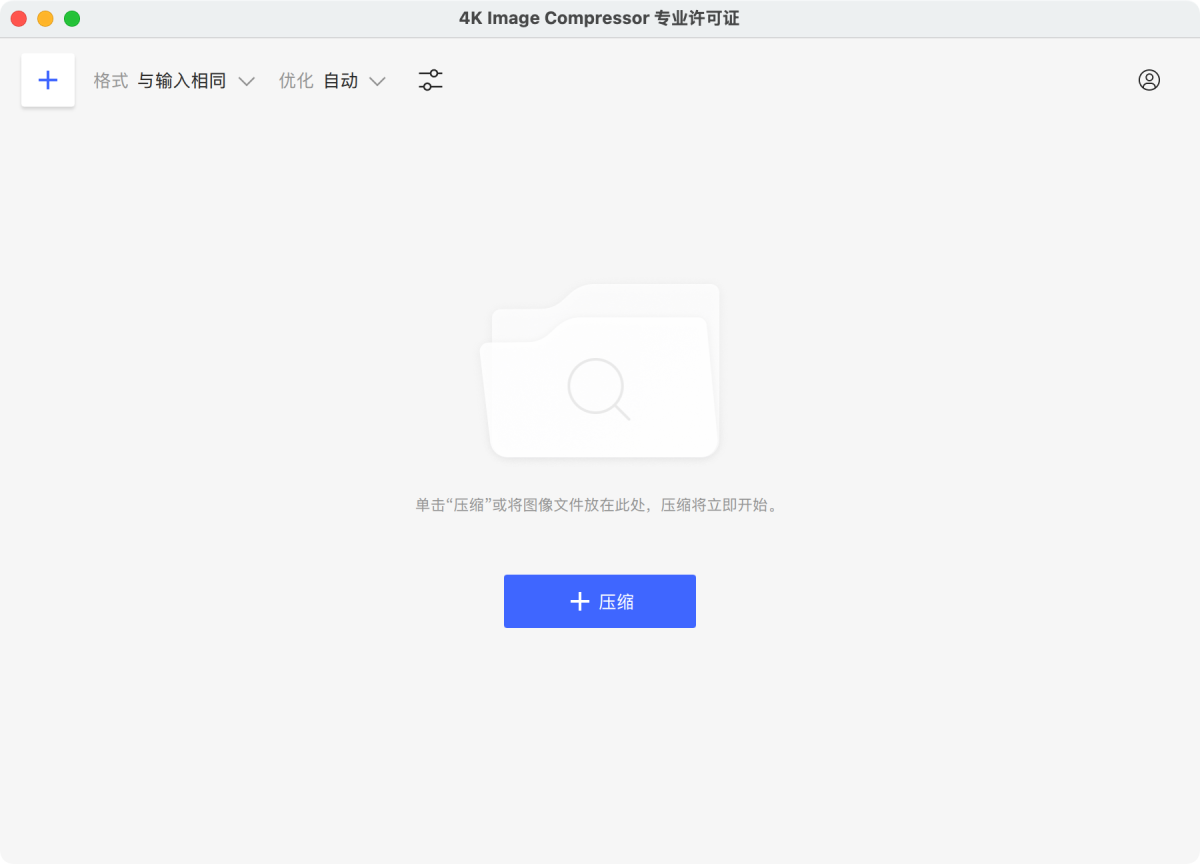This screenshot has height=864, width=1200.
Task: Open compression settings sliders icon
Action: (x=430, y=81)
